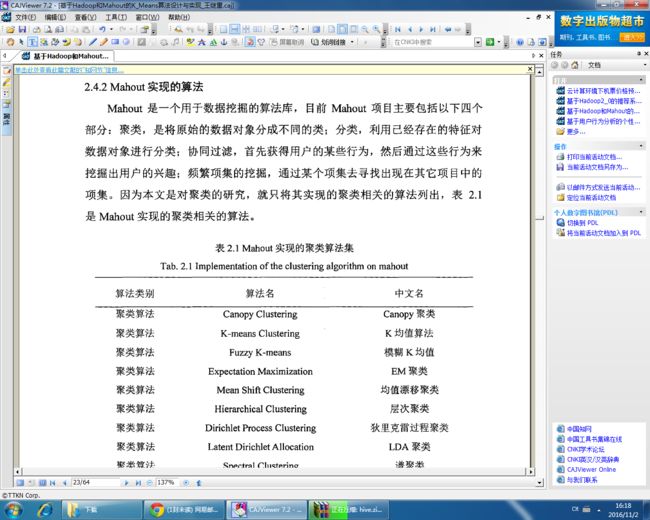Screen dimensions: 650x520
Task: Click the Back navigation arrow
Action: coord(448,29)
